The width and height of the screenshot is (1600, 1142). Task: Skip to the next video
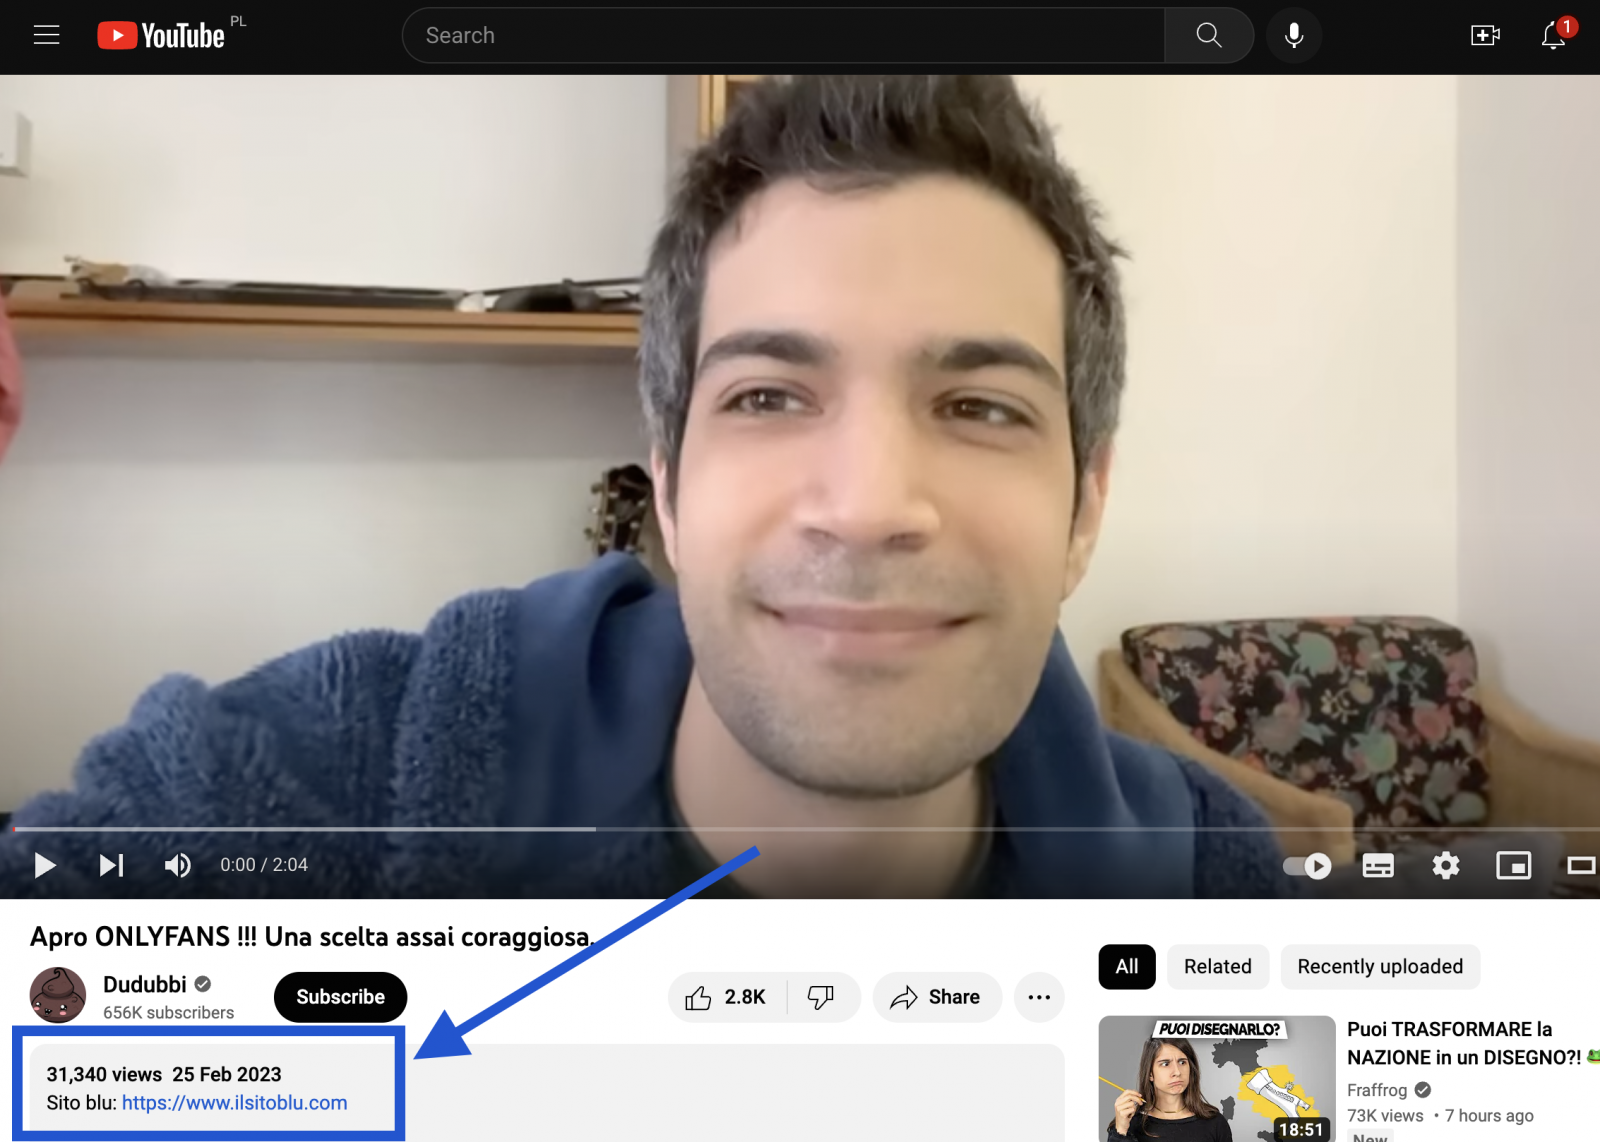pyautogui.click(x=111, y=865)
